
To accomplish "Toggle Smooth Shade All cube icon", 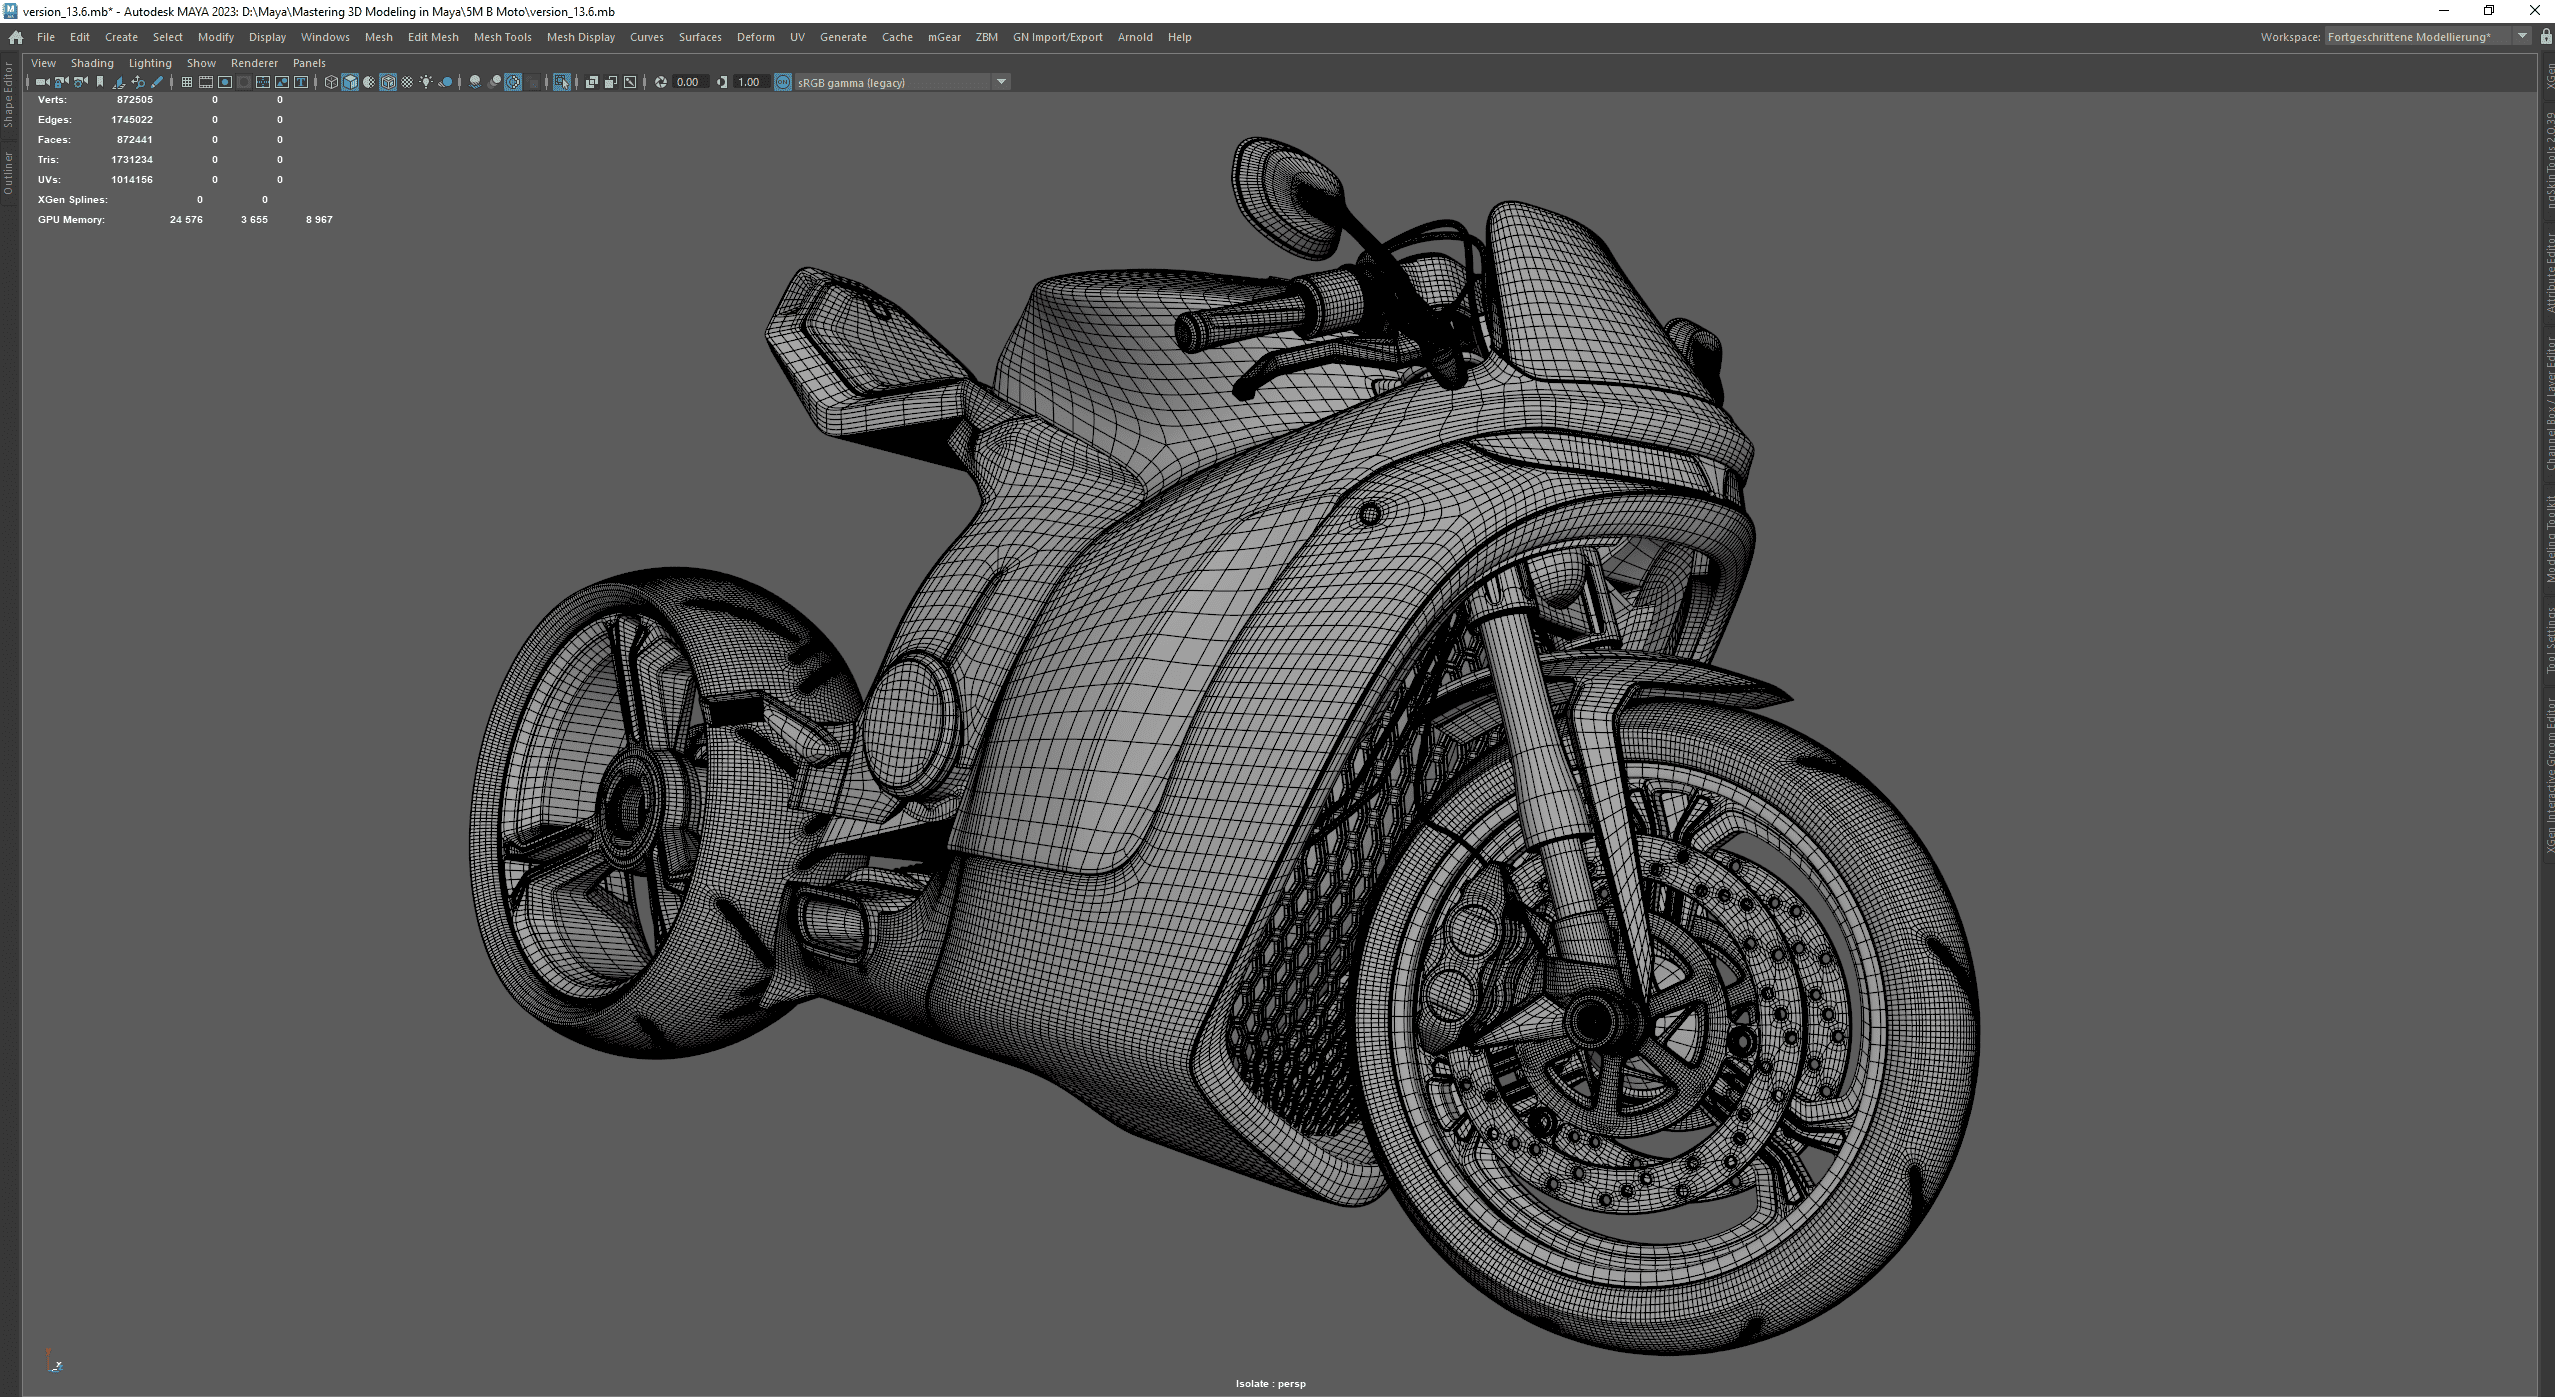I will (x=350, y=82).
